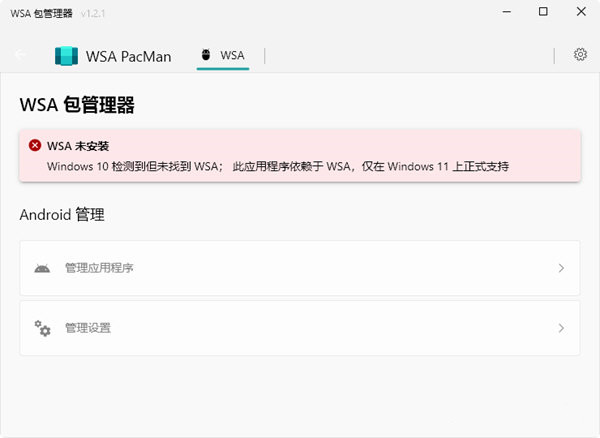Maximize the window
The width and height of the screenshot is (600, 438).
(543, 12)
